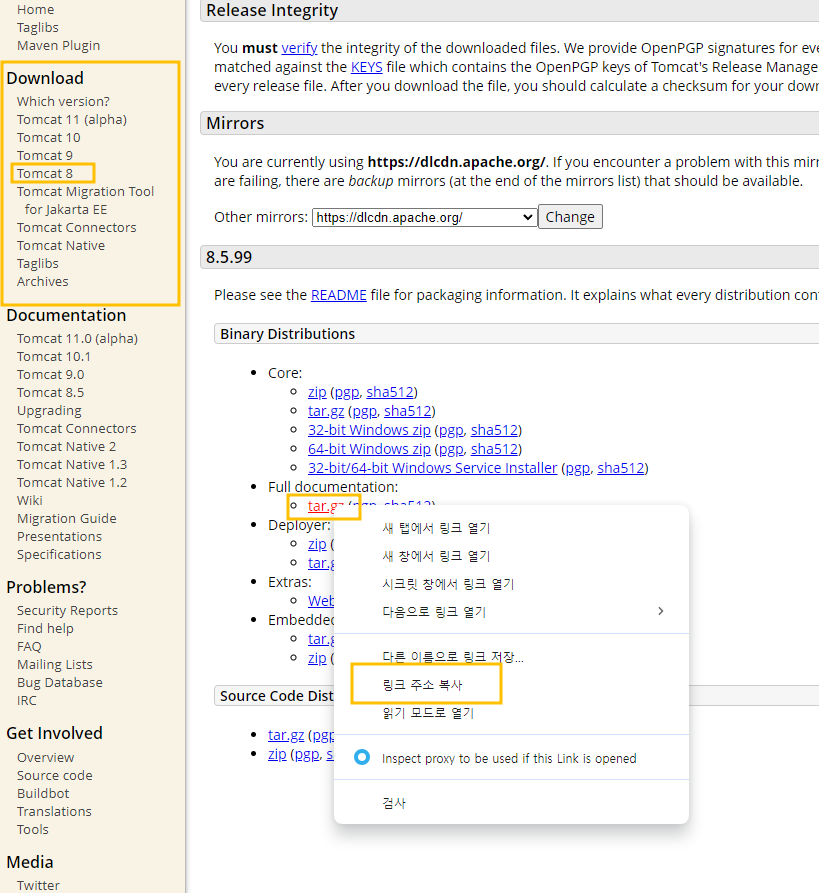The width and height of the screenshot is (819, 893).
Task: Download source code tar.gz
Action: [286, 735]
